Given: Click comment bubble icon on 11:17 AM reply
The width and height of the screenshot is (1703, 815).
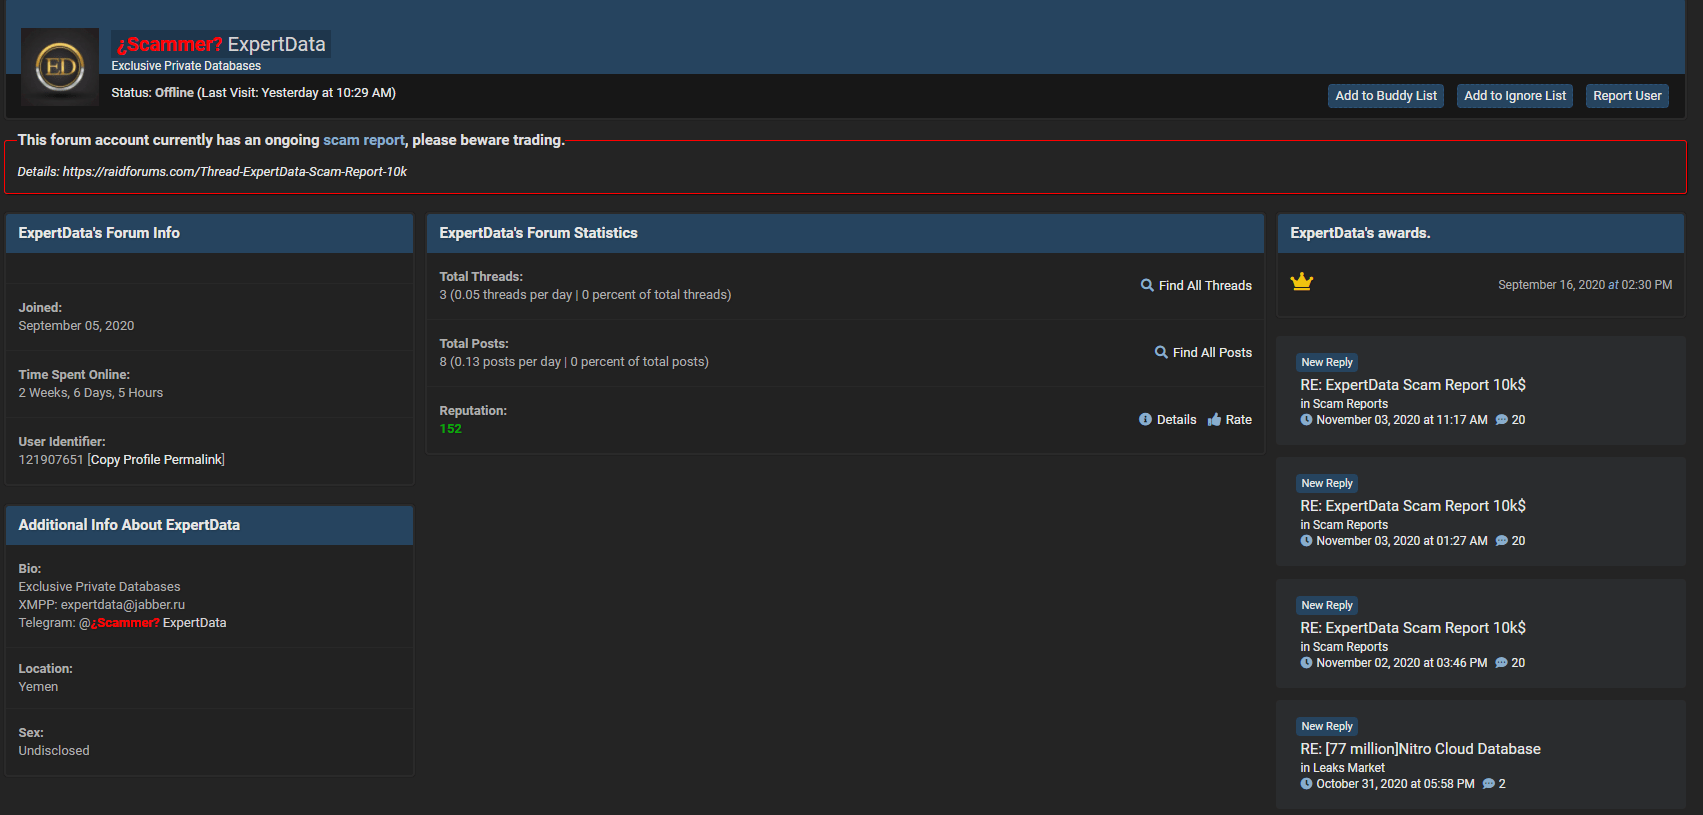Looking at the screenshot, I should click(x=1501, y=420).
